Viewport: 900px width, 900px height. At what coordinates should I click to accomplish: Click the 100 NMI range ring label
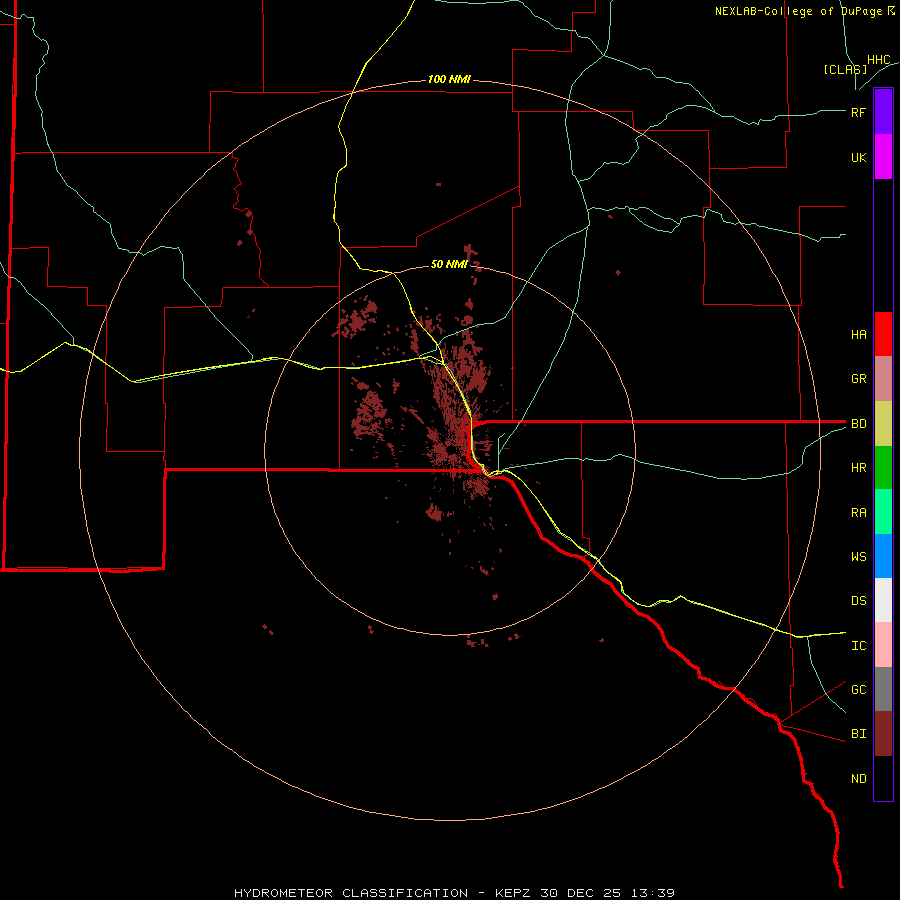449,79
